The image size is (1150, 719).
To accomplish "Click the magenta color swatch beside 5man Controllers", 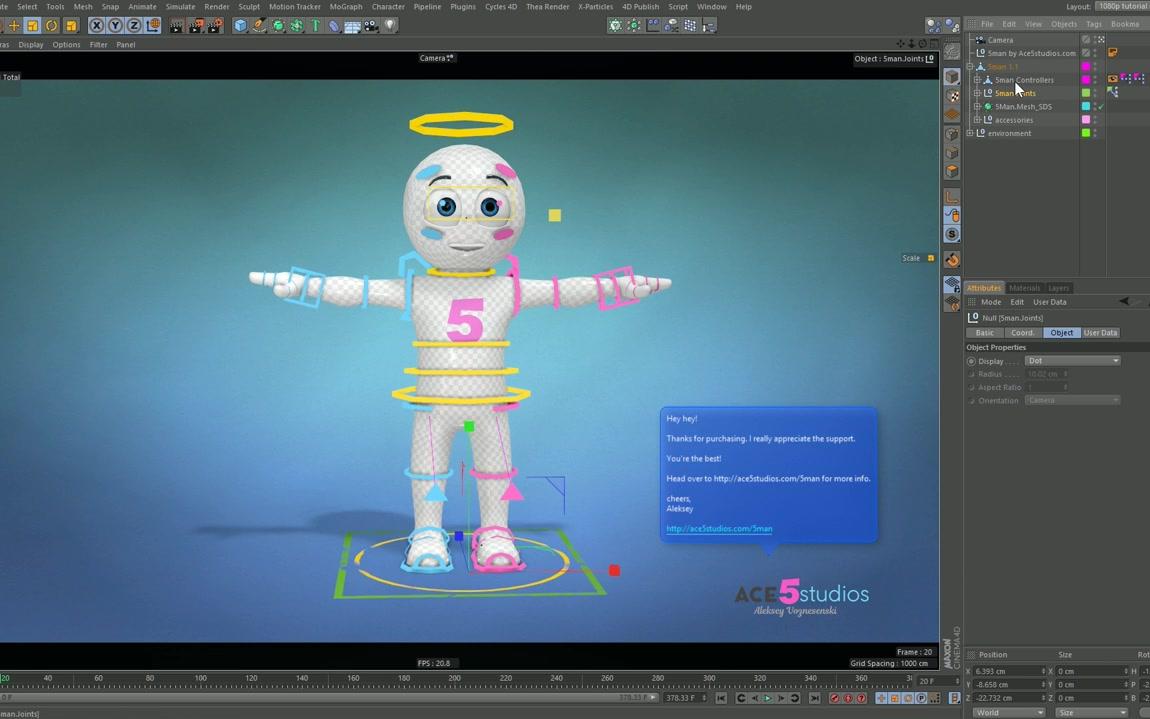I will 1086,79.
